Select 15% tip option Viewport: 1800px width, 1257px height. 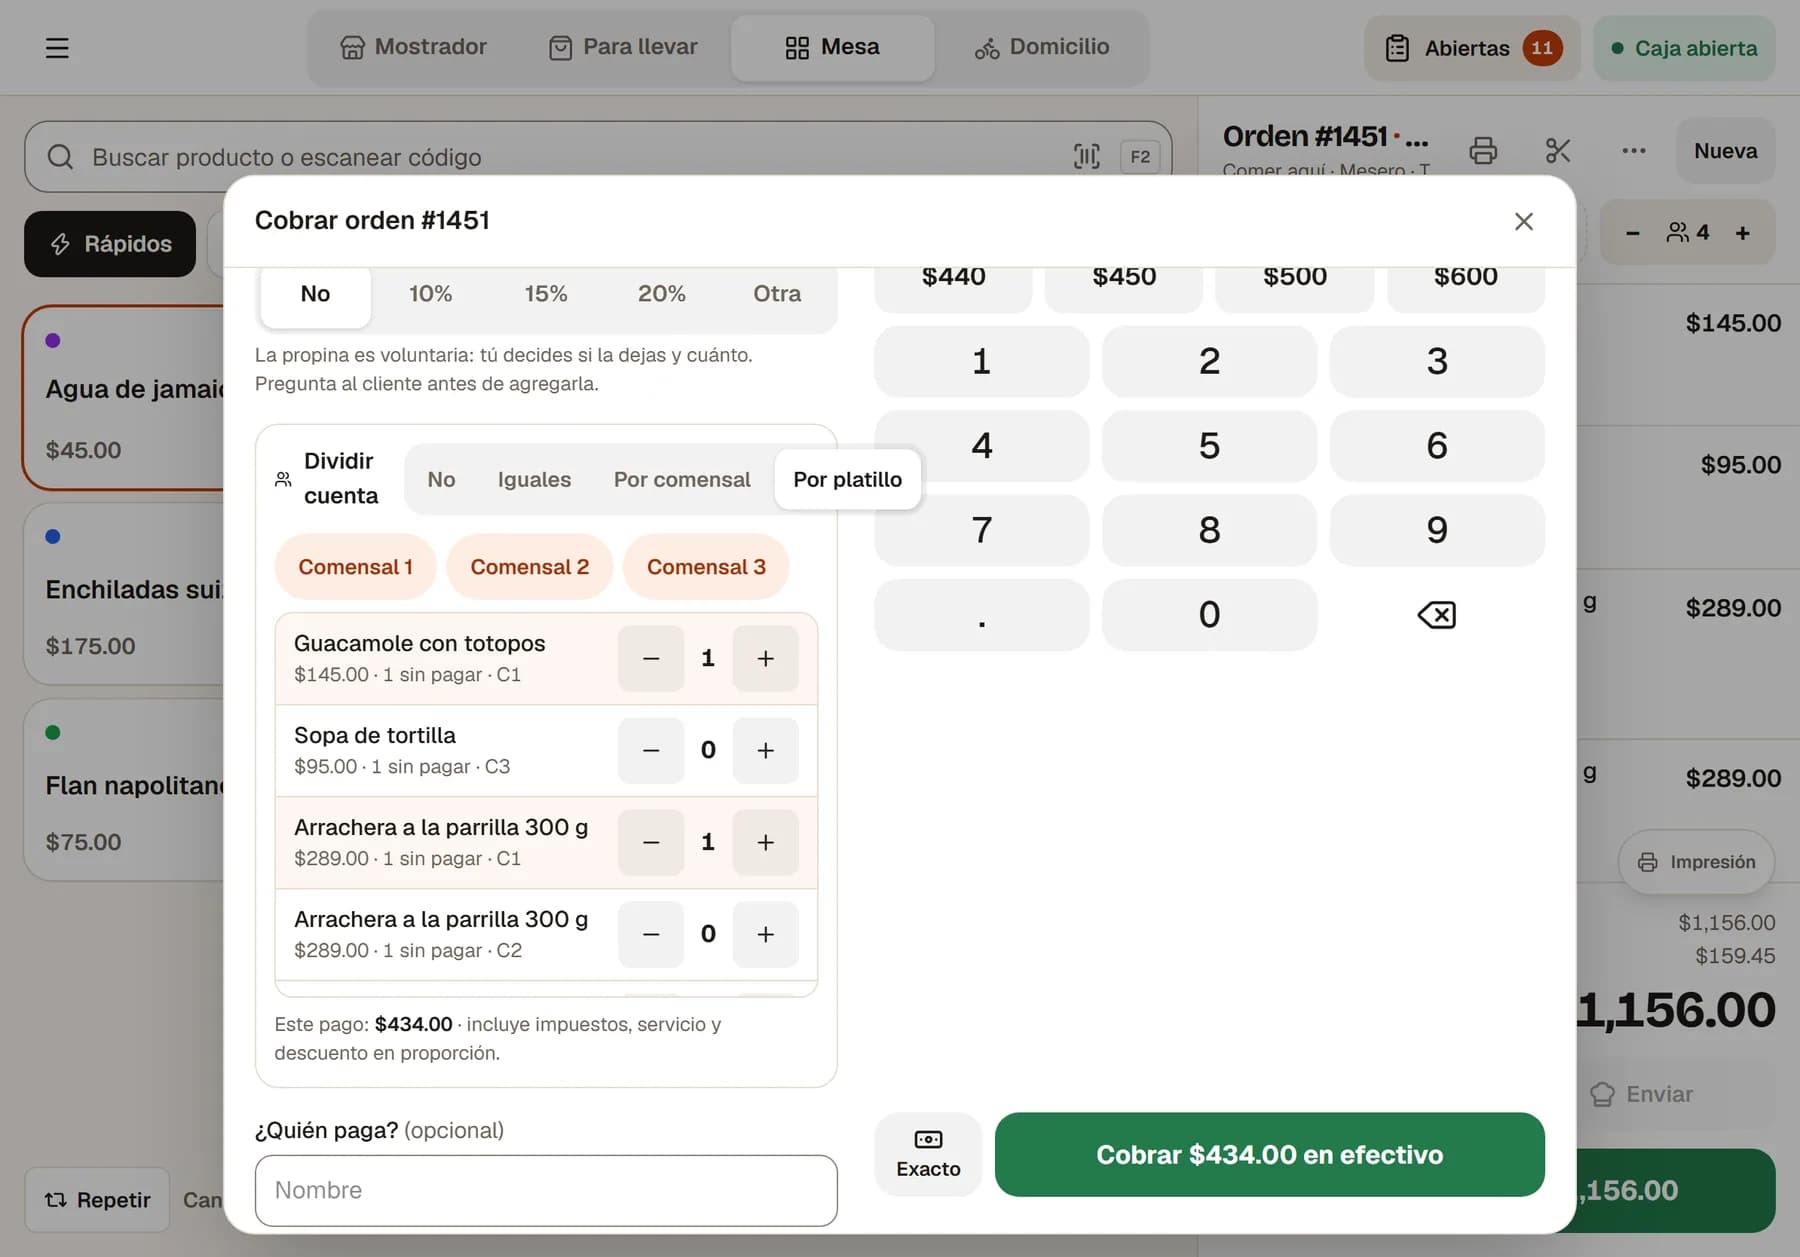click(546, 294)
